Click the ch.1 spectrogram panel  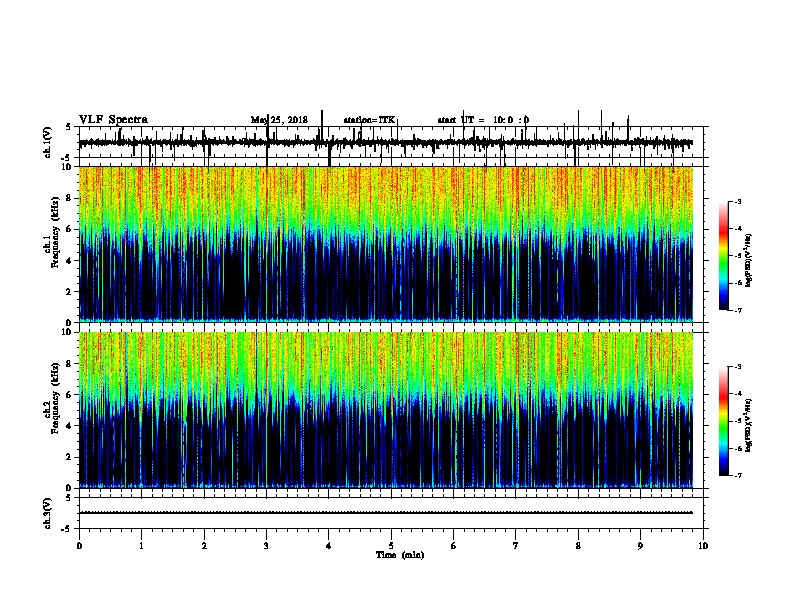point(386,244)
